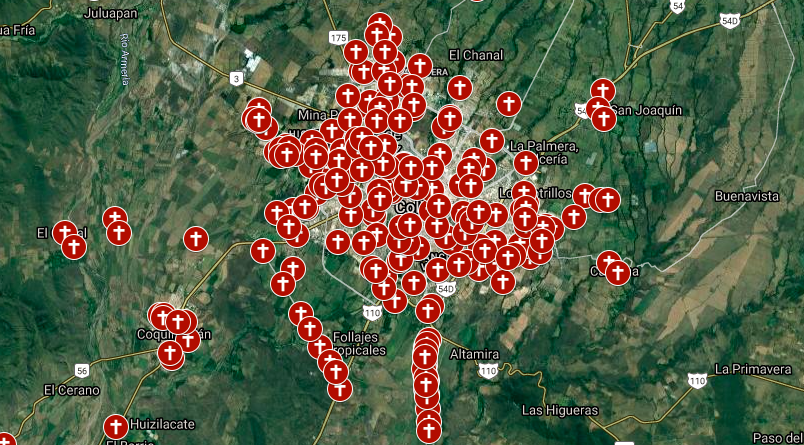
Task: Open the Las Higueras place label
Action: click(x=560, y=411)
